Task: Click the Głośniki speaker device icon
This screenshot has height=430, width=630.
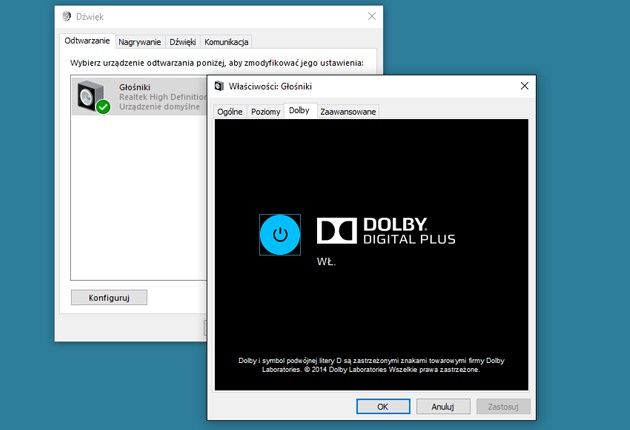Action: click(94, 97)
